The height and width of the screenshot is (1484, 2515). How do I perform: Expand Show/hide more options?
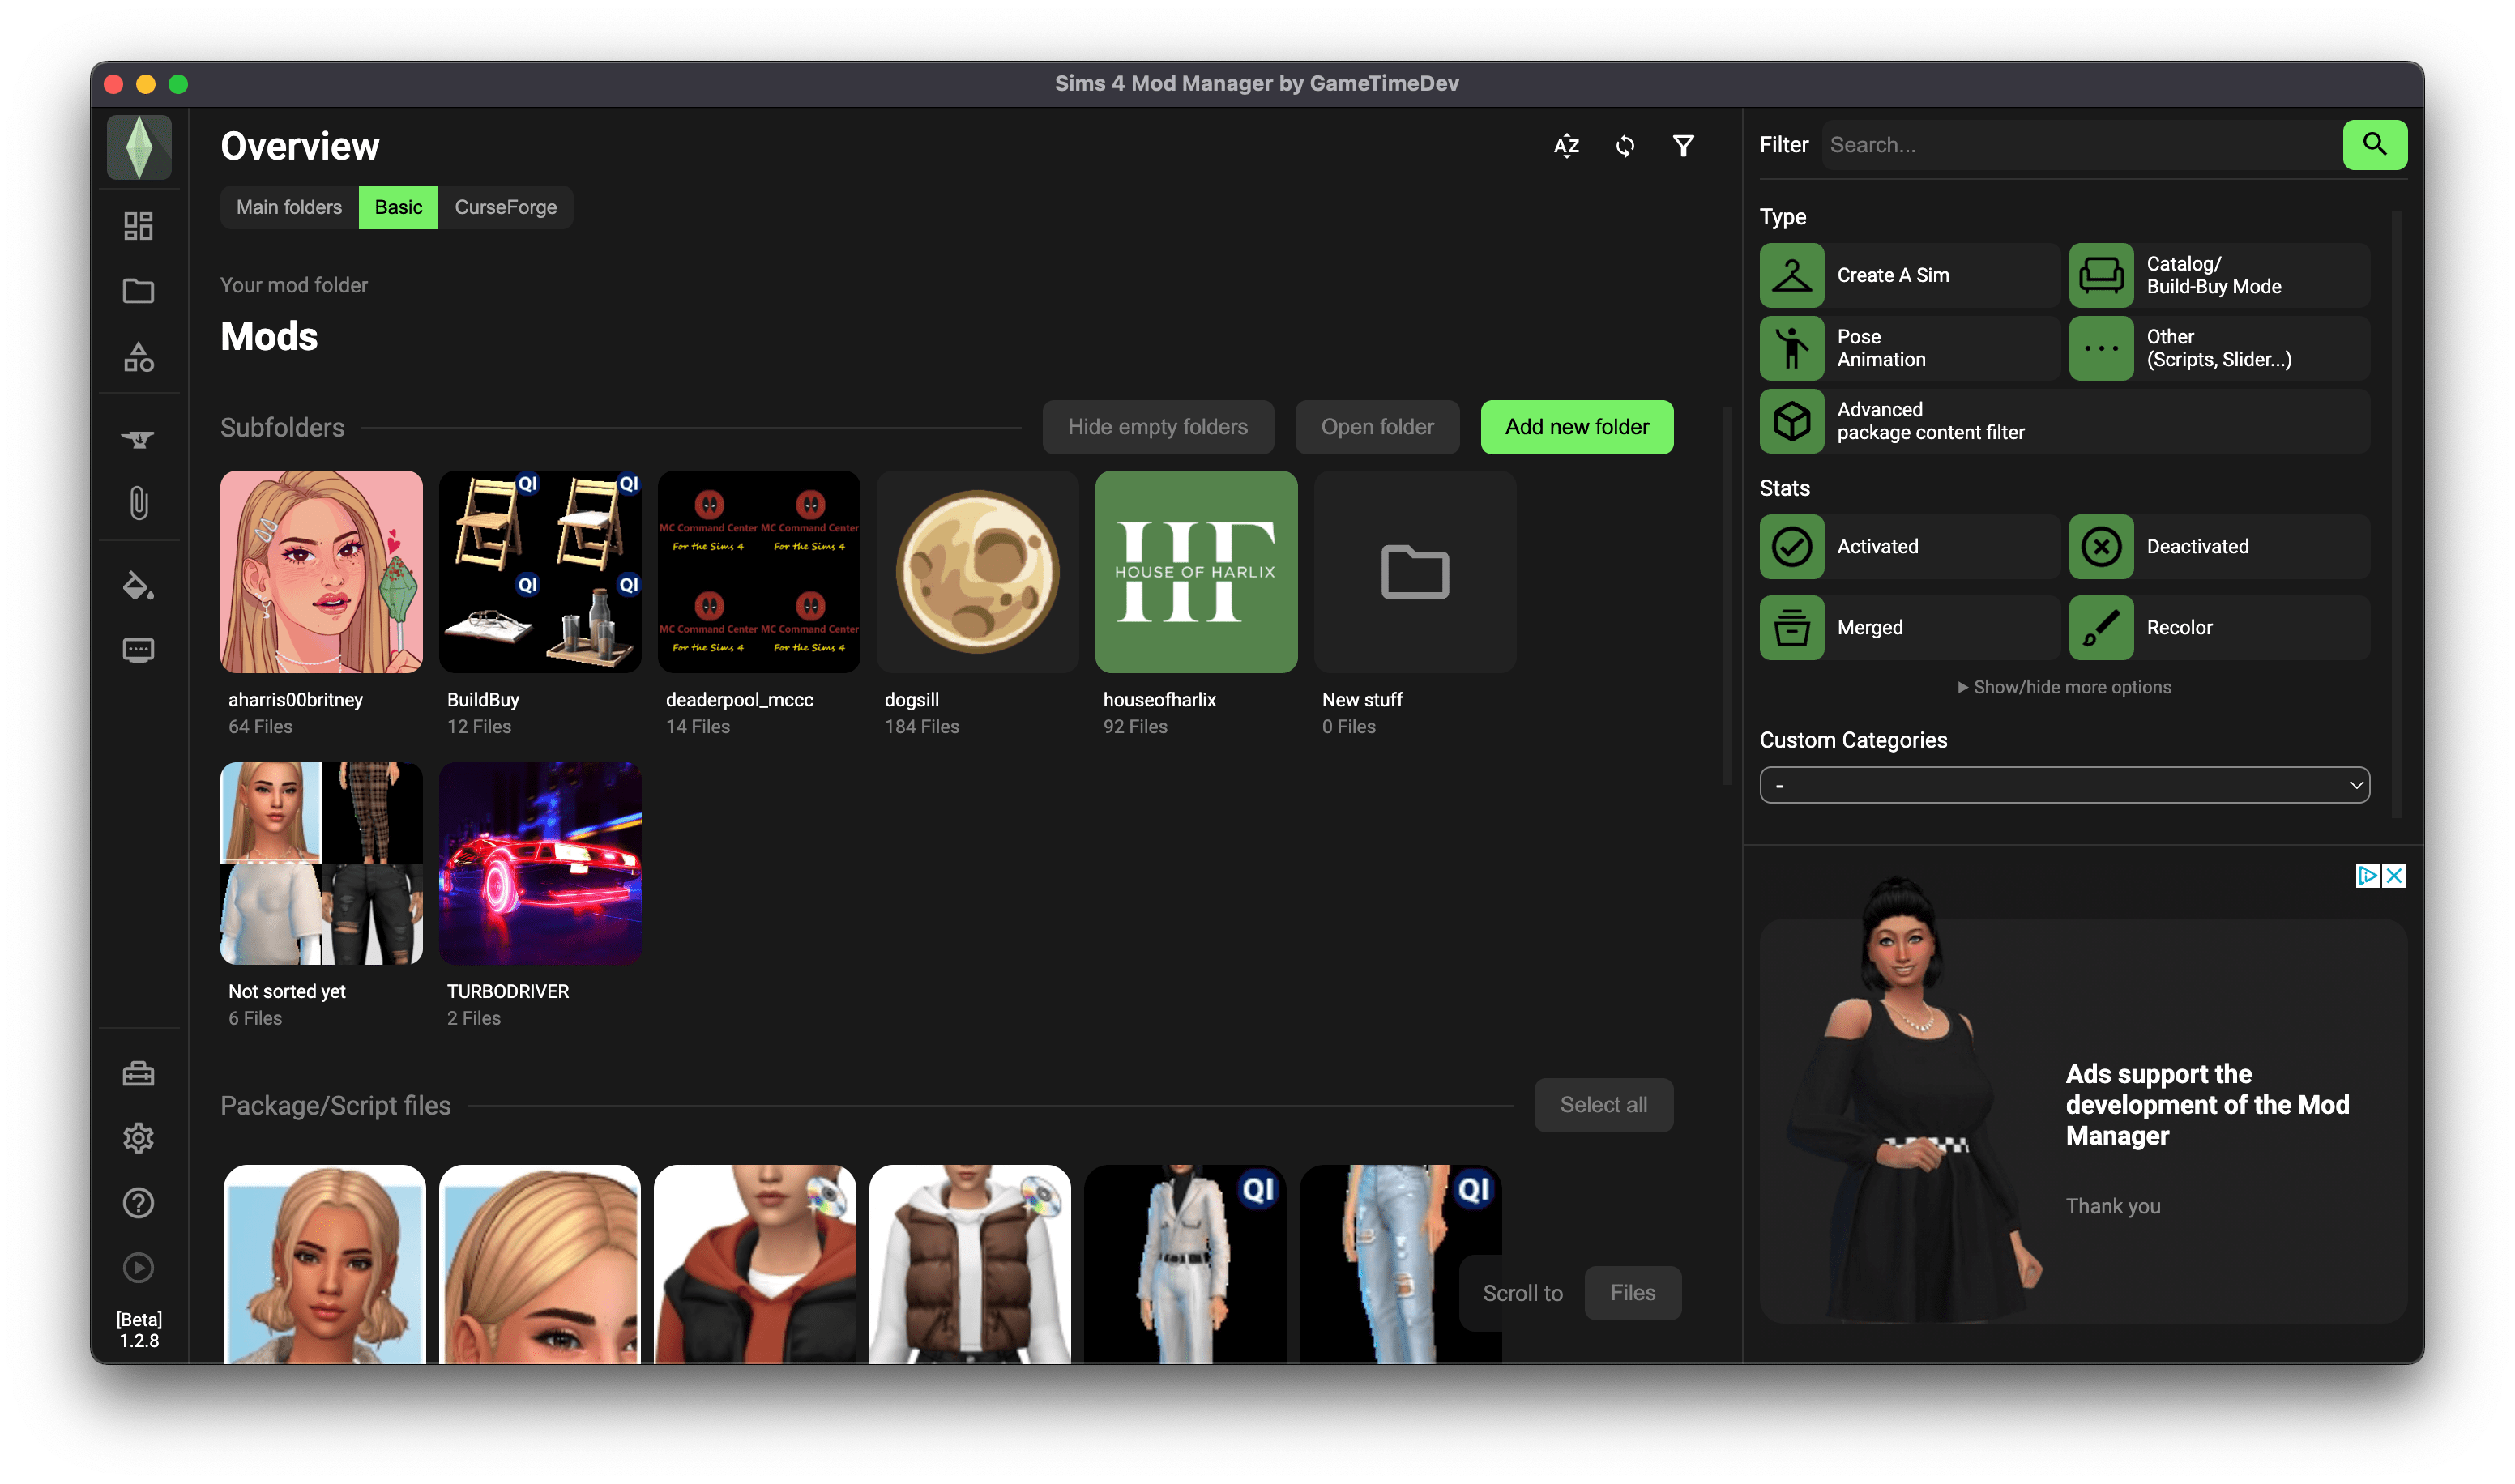(x=2064, y=687)
